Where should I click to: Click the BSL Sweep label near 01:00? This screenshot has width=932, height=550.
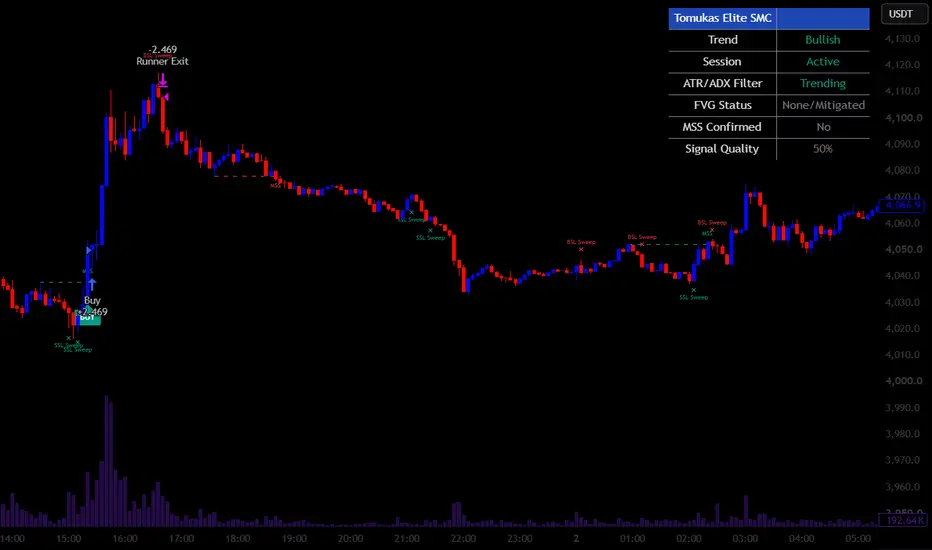pos(643,237)
